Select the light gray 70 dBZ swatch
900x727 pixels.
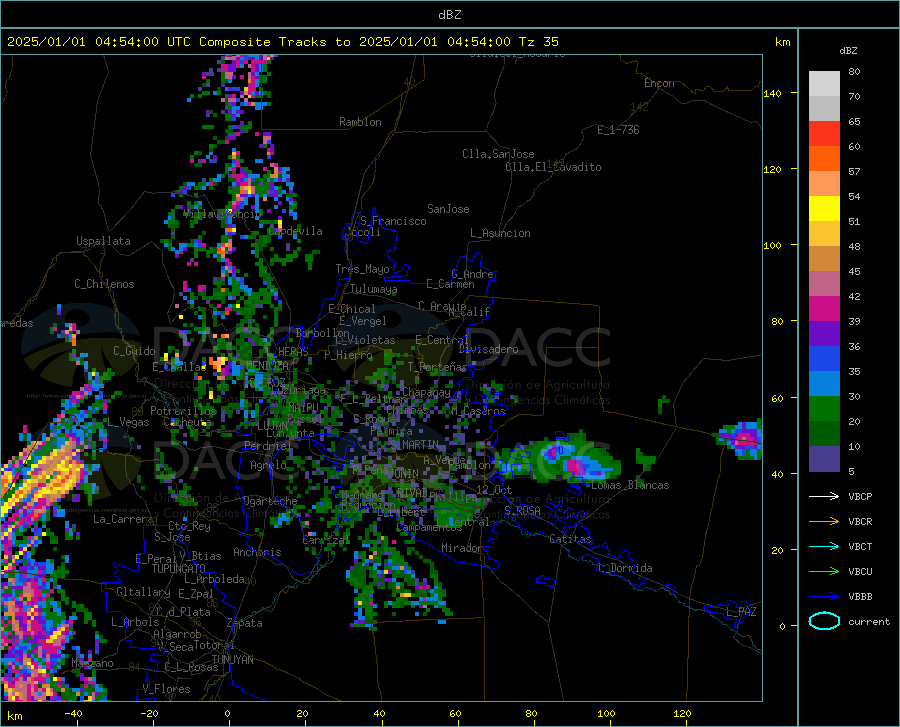[x=824, y=84]
